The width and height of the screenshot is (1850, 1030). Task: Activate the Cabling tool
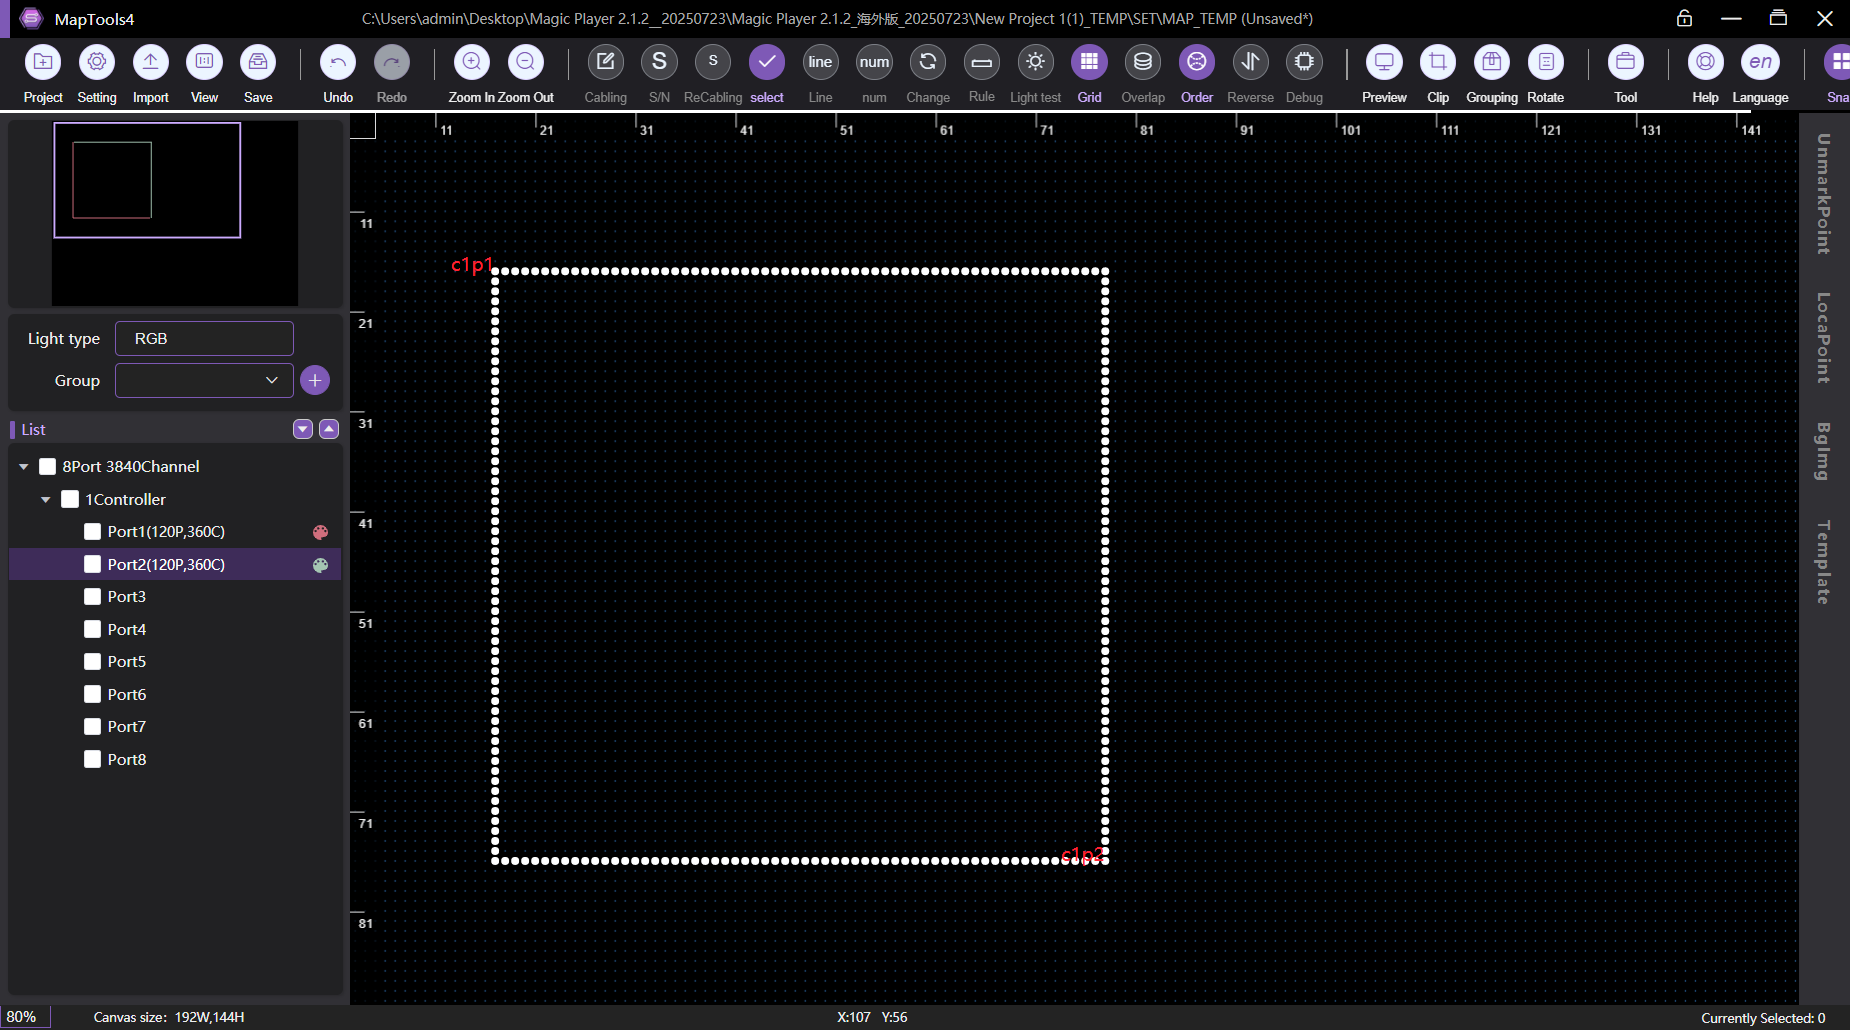(x=606, y=62)
